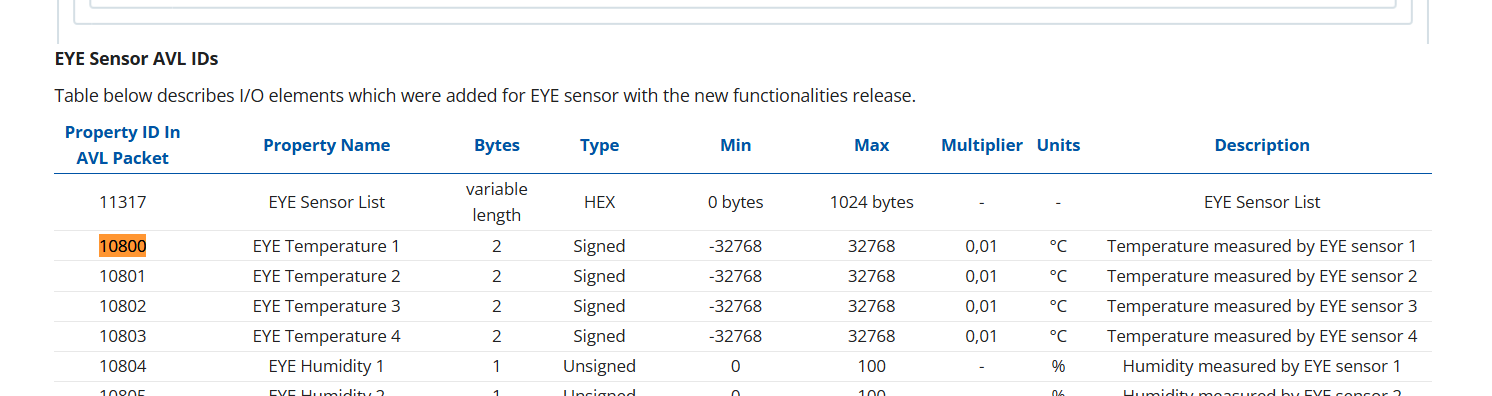Click the Description column header

(1262, 145)
